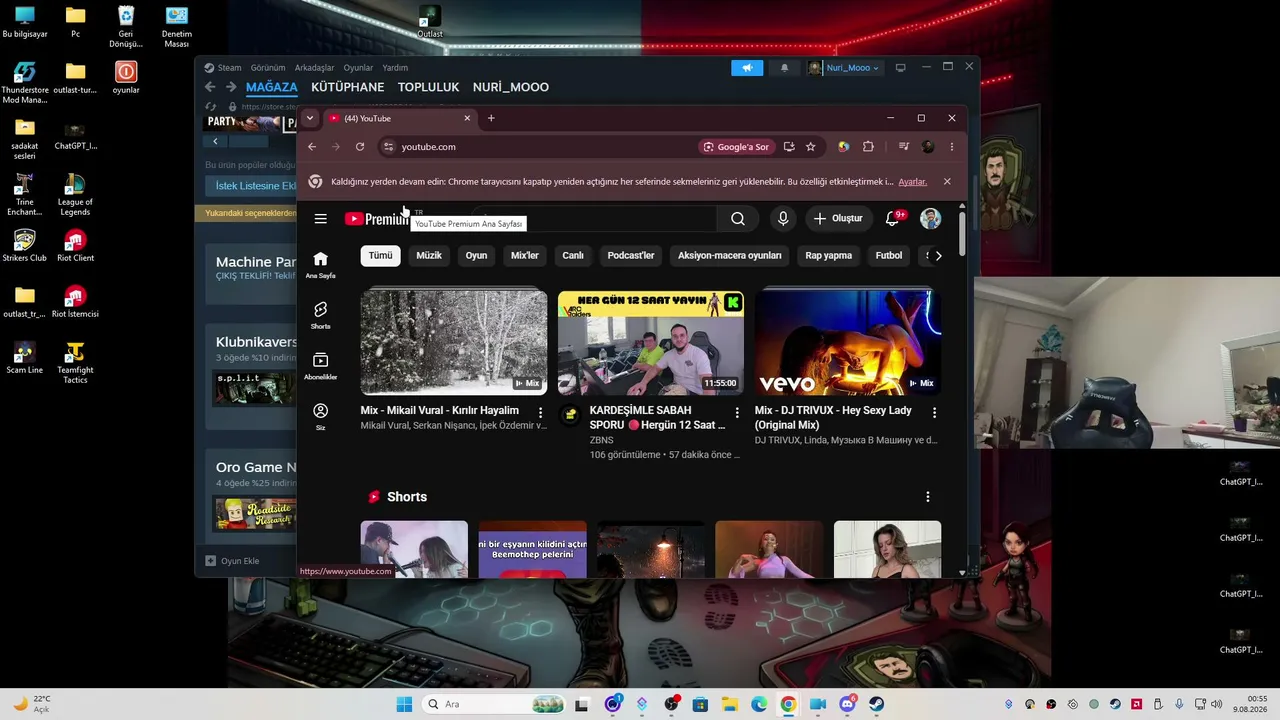Click Oyun Ekle in Steam
The width and height of the screenshot is (1280, 720).
(x=232, y=561)
